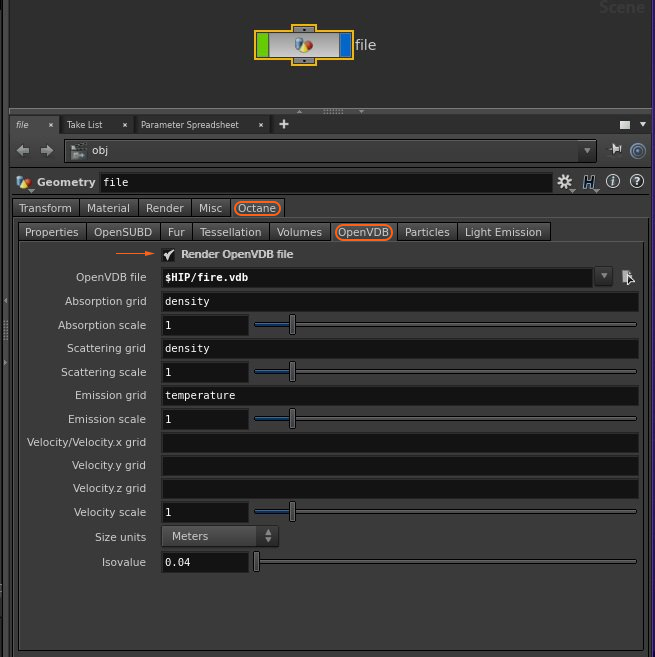Click the node info 'i' icon
The image size is (655, 657).
pos(613,182)
